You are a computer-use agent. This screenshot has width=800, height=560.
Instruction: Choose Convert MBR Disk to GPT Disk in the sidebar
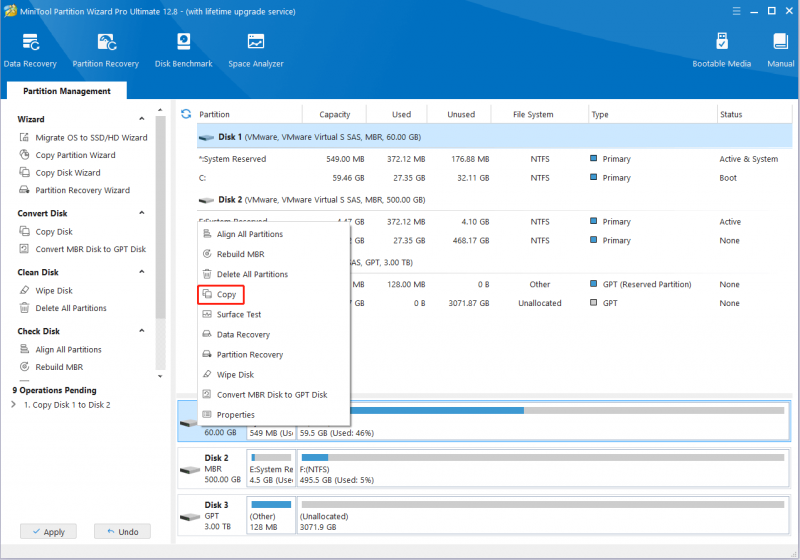(x=83, y=249)
